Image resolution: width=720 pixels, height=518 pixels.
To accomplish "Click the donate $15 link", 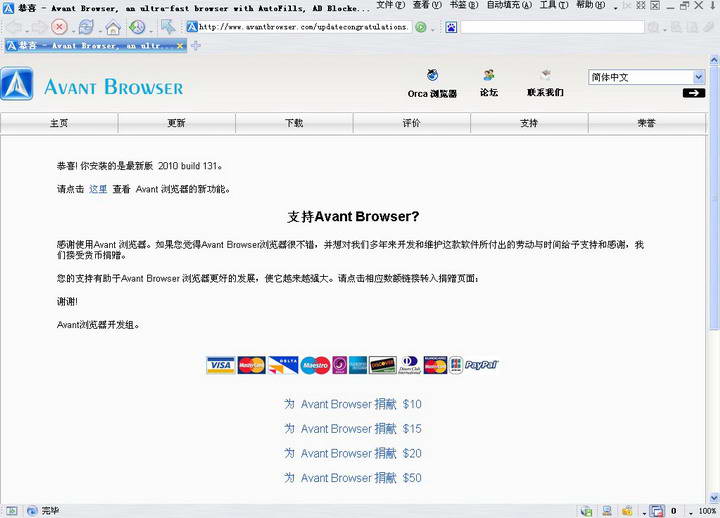I will [353, 429].
